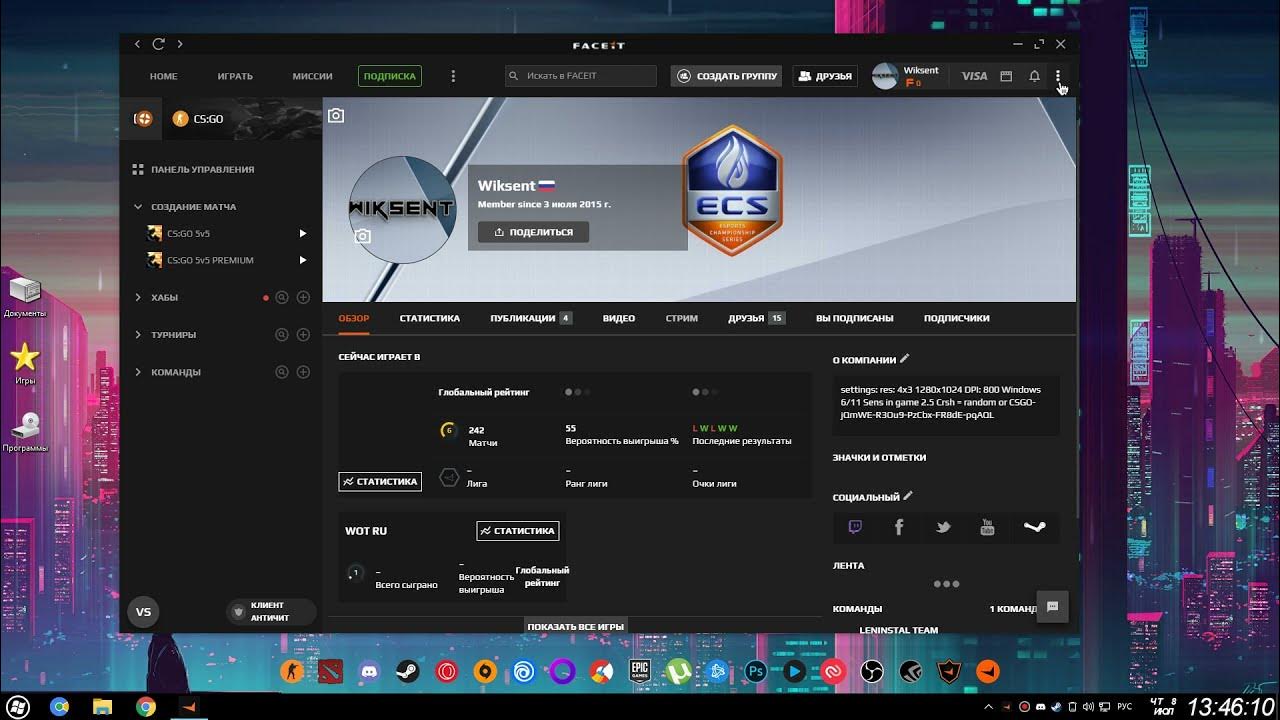
Task: Click the green ПОДПИСКА button
Action: click(x=390, y=76)
